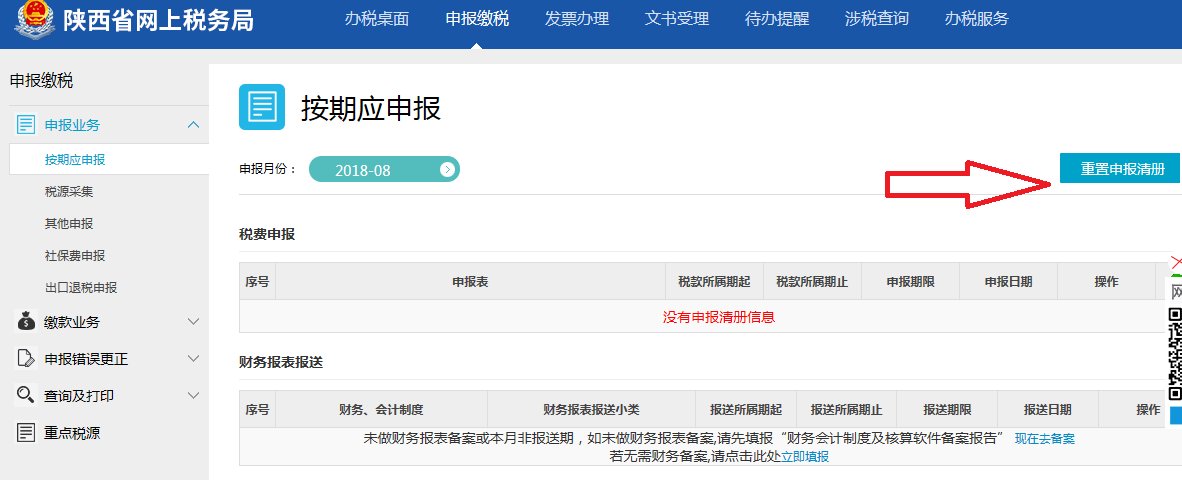Click the 申报日期 column header
The height and width of the screenshot is (480, 1182).
1009,282
